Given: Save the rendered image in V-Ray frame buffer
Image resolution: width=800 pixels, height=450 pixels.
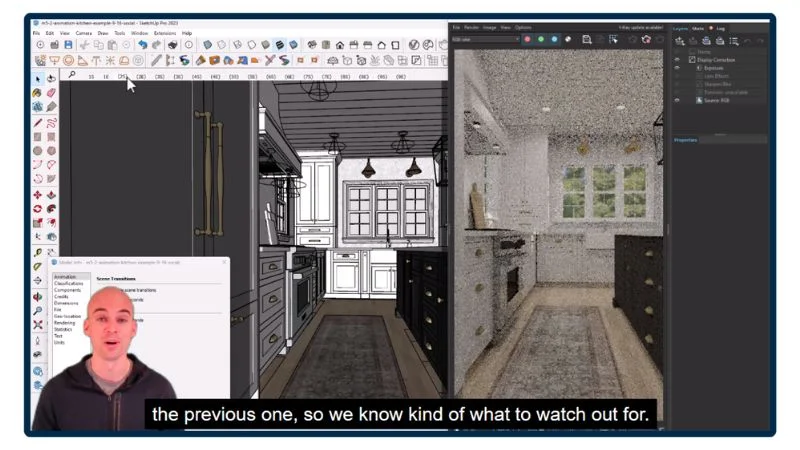Looking at the screenshot, I should [587, 40].
